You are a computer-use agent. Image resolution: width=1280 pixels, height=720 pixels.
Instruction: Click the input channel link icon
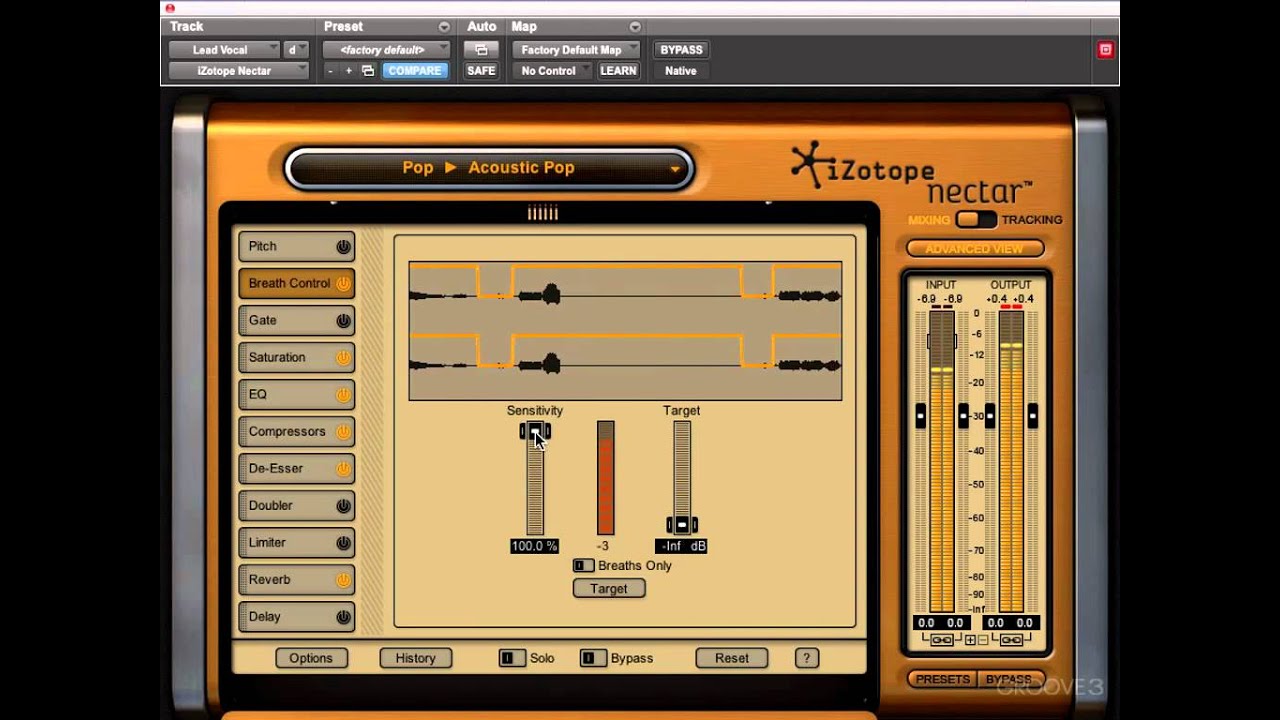pyautogui.click(x=941, y=639)
